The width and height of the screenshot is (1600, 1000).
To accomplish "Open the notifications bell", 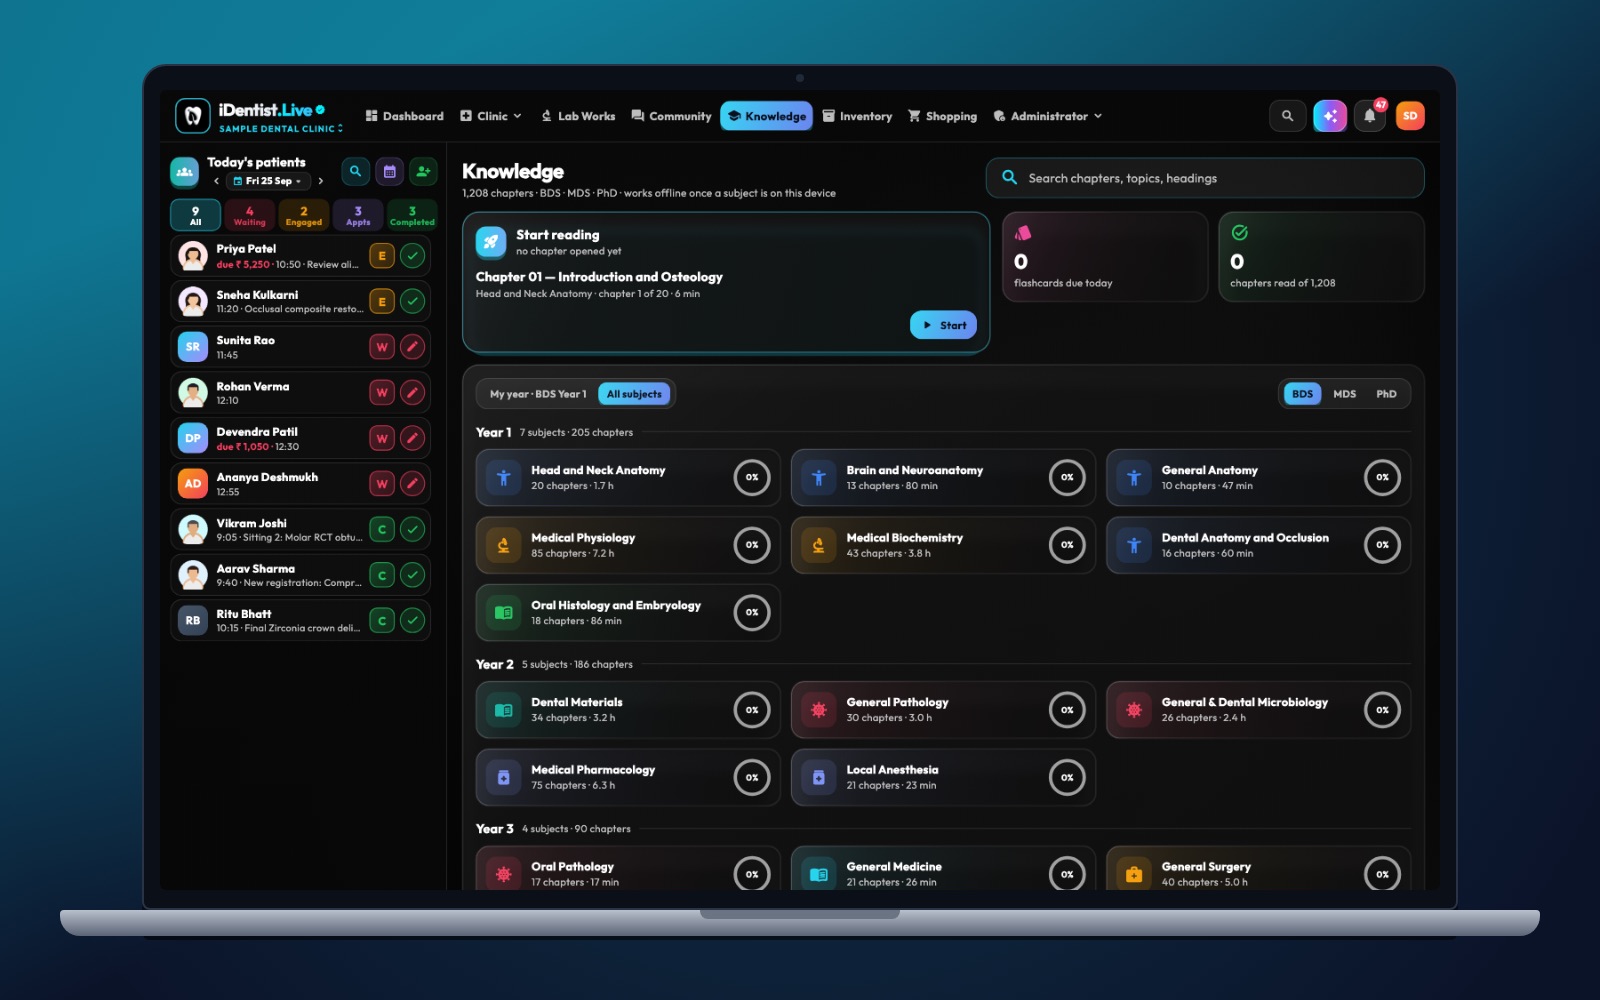I will coord(1370,116).
